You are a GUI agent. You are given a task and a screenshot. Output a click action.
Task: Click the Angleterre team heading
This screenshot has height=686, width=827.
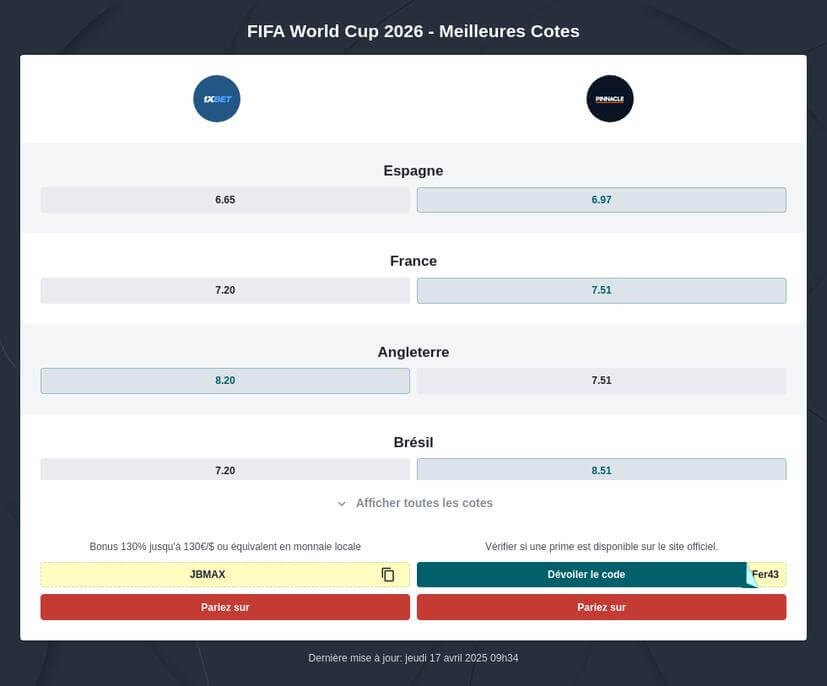(413, 352)
